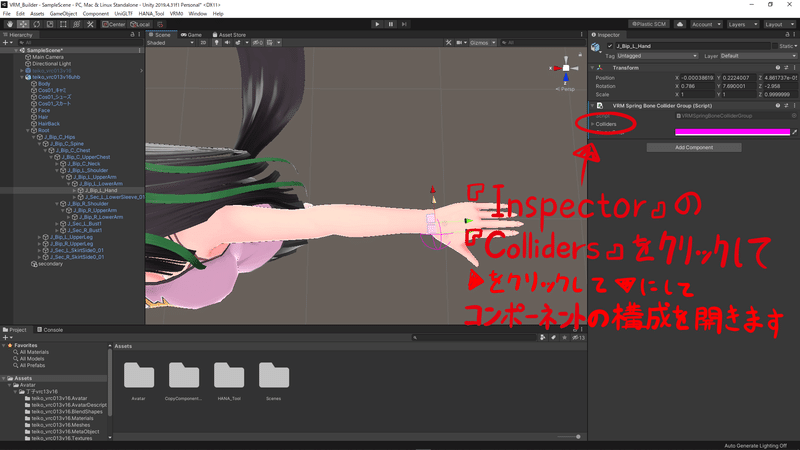
Task: Toggle the GameObject active checkbox
Action: click(x=610, y=46)
